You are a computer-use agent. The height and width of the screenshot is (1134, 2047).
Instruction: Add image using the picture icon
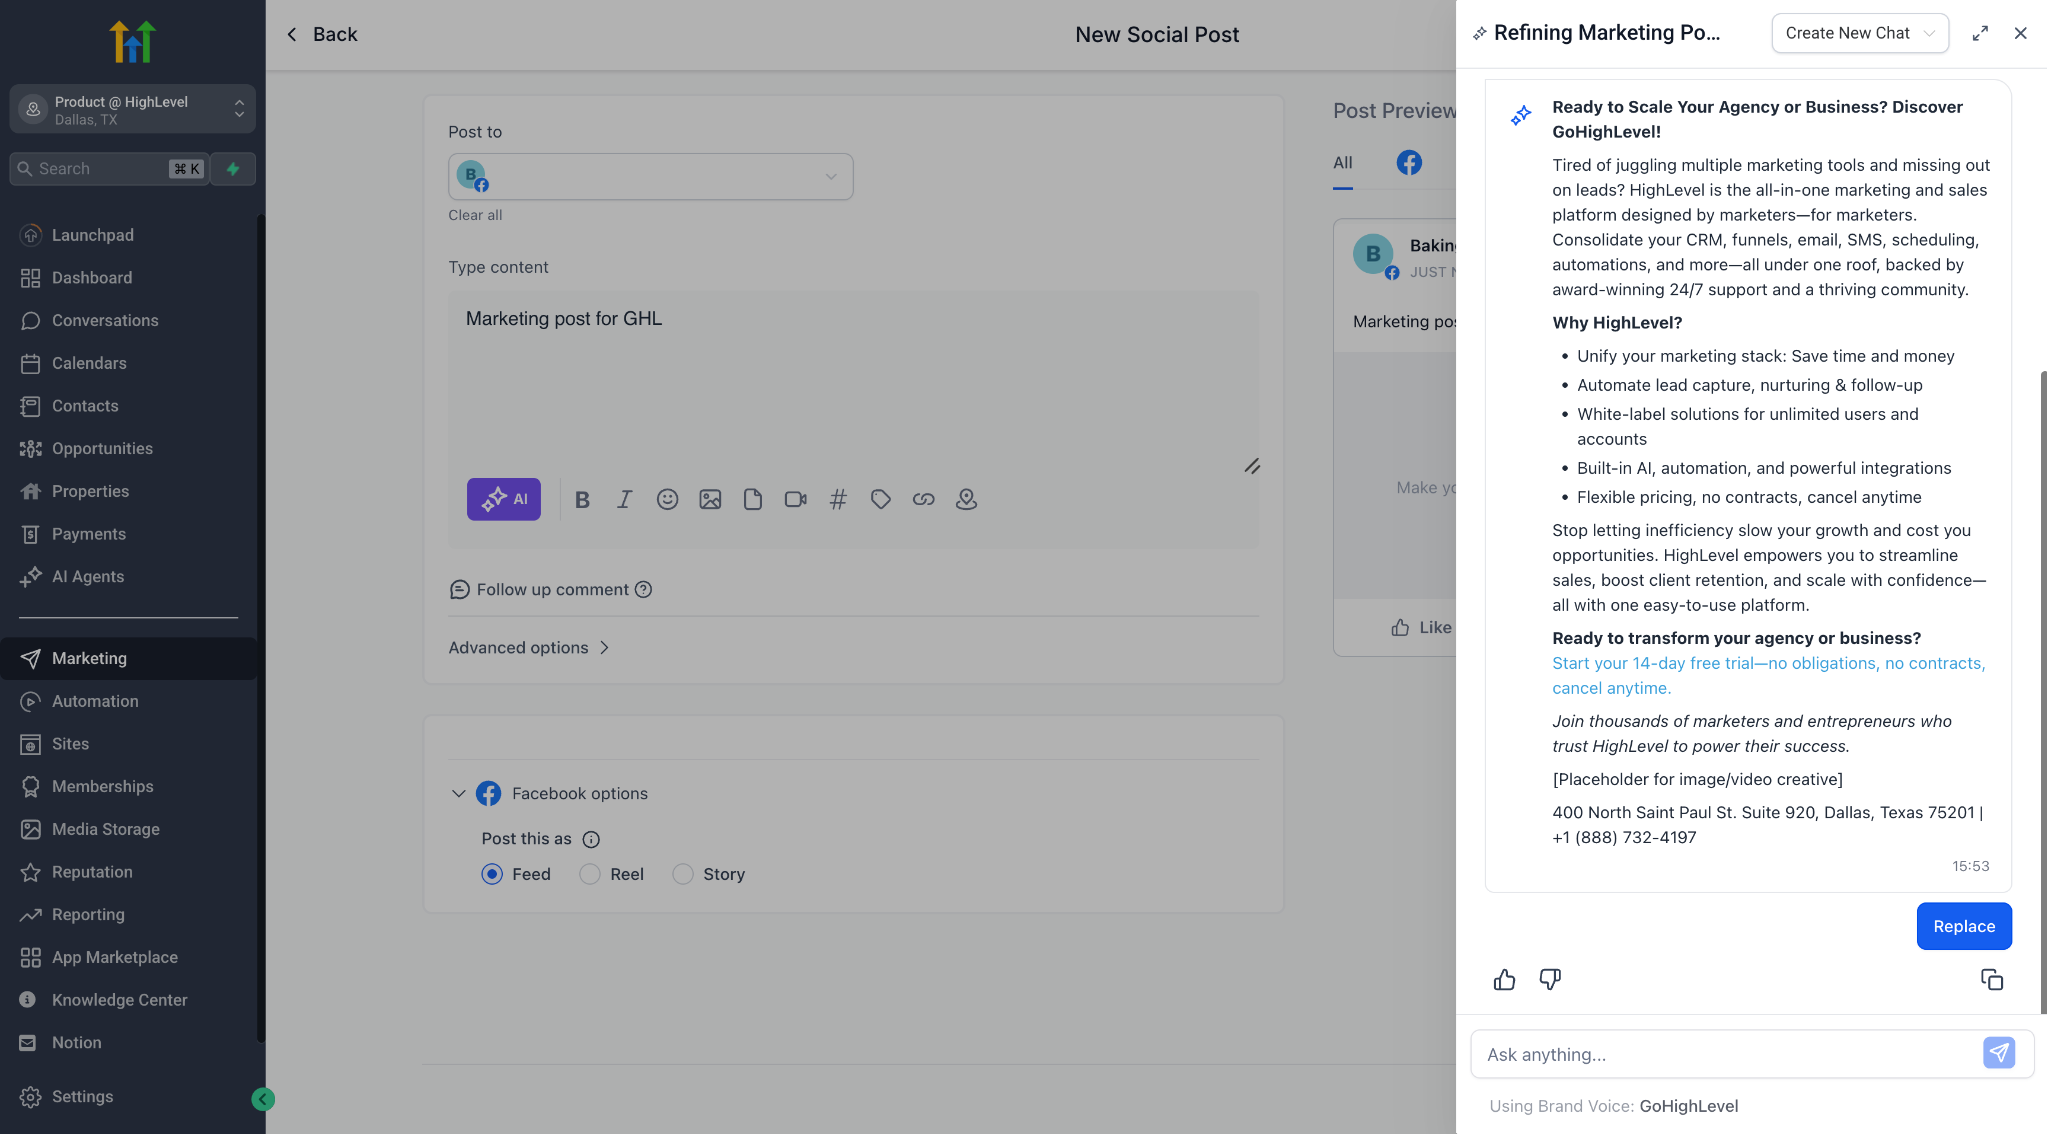point(710,499)
